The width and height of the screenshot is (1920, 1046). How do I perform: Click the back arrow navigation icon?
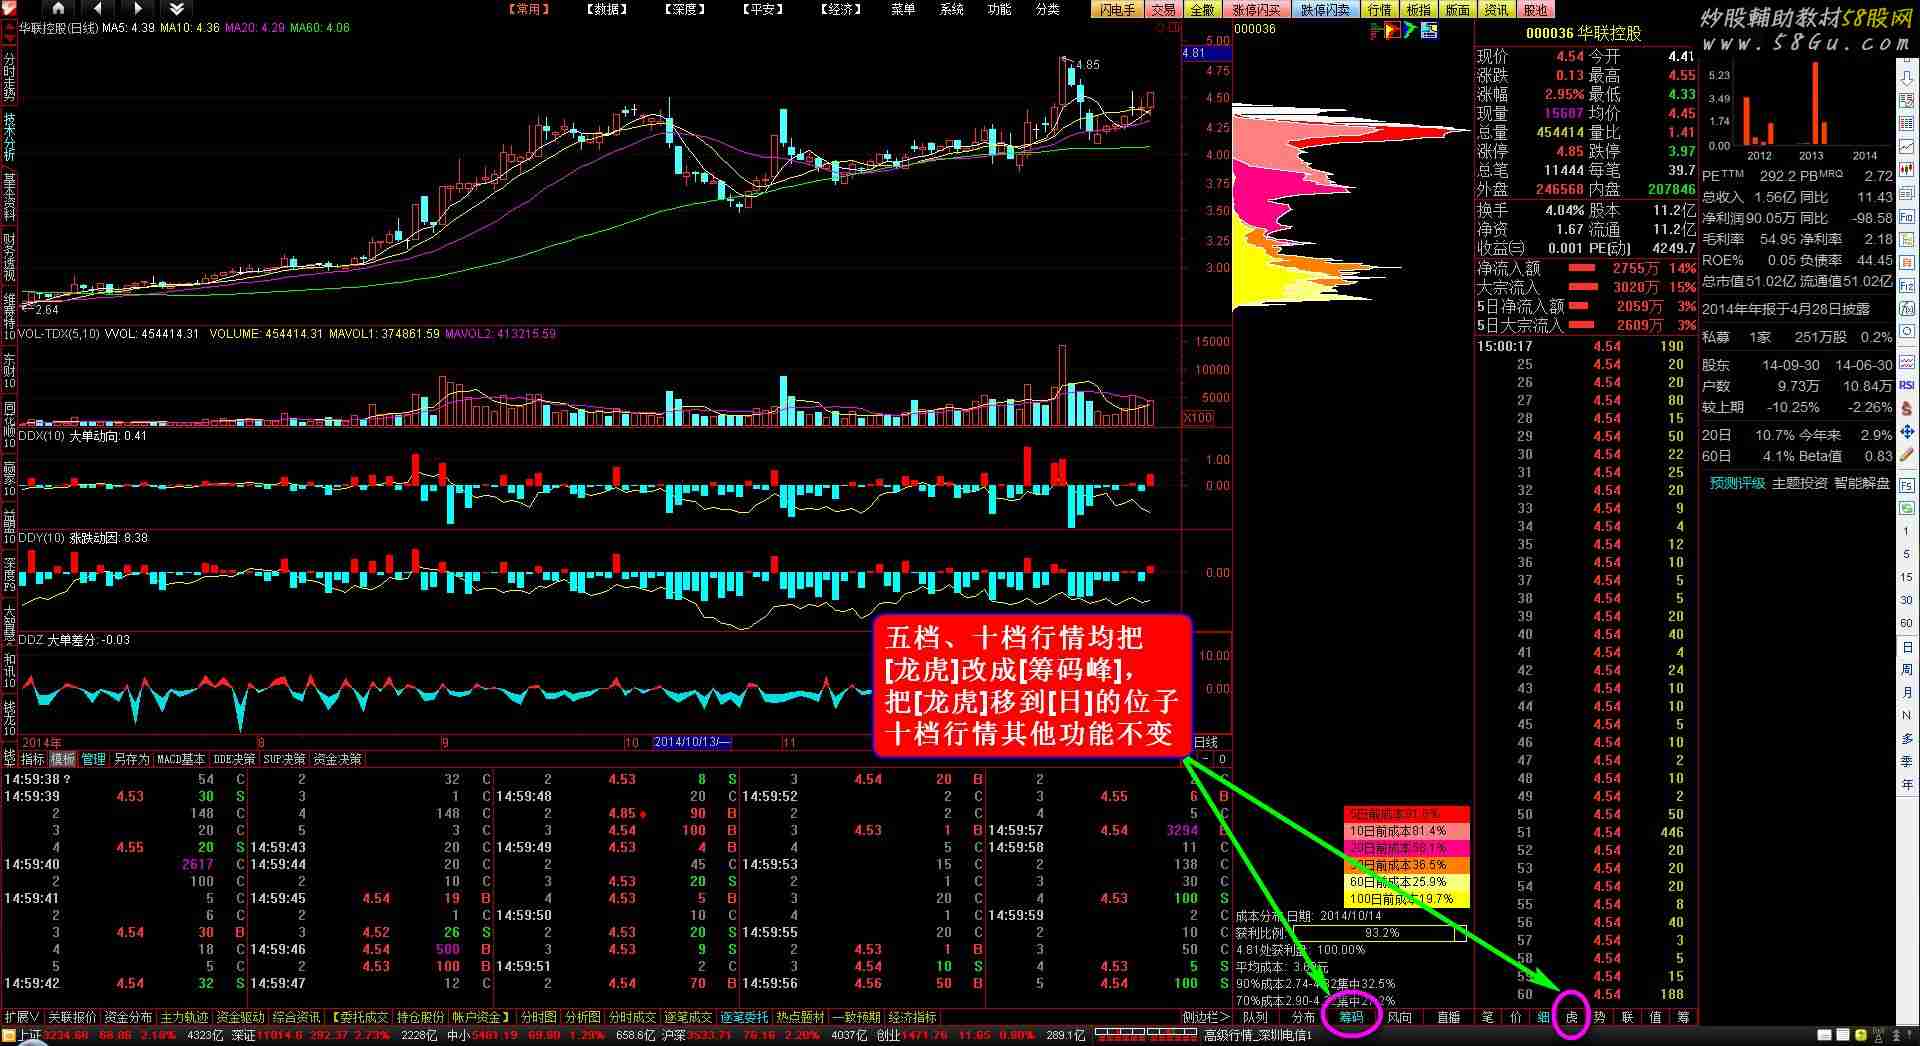[98, 9]
